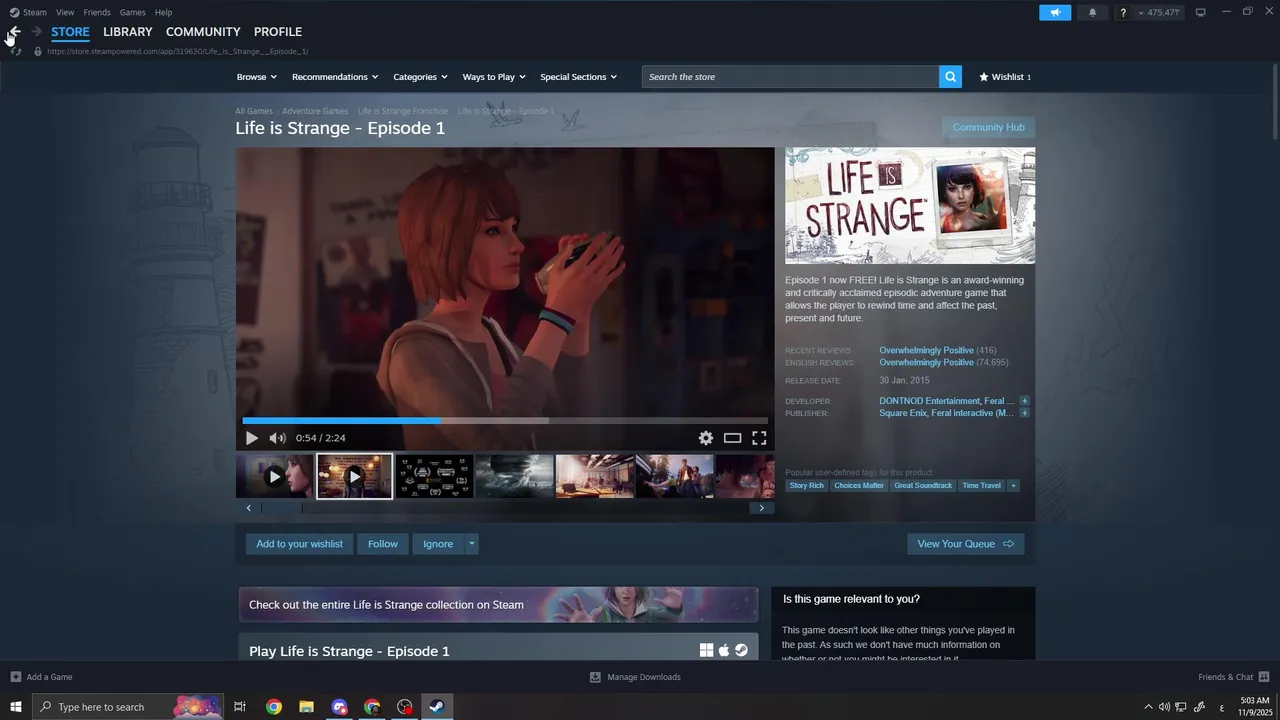The image size is (1280, 720).
Task: Mute the trailer audio
Action: tap(277, 438)
